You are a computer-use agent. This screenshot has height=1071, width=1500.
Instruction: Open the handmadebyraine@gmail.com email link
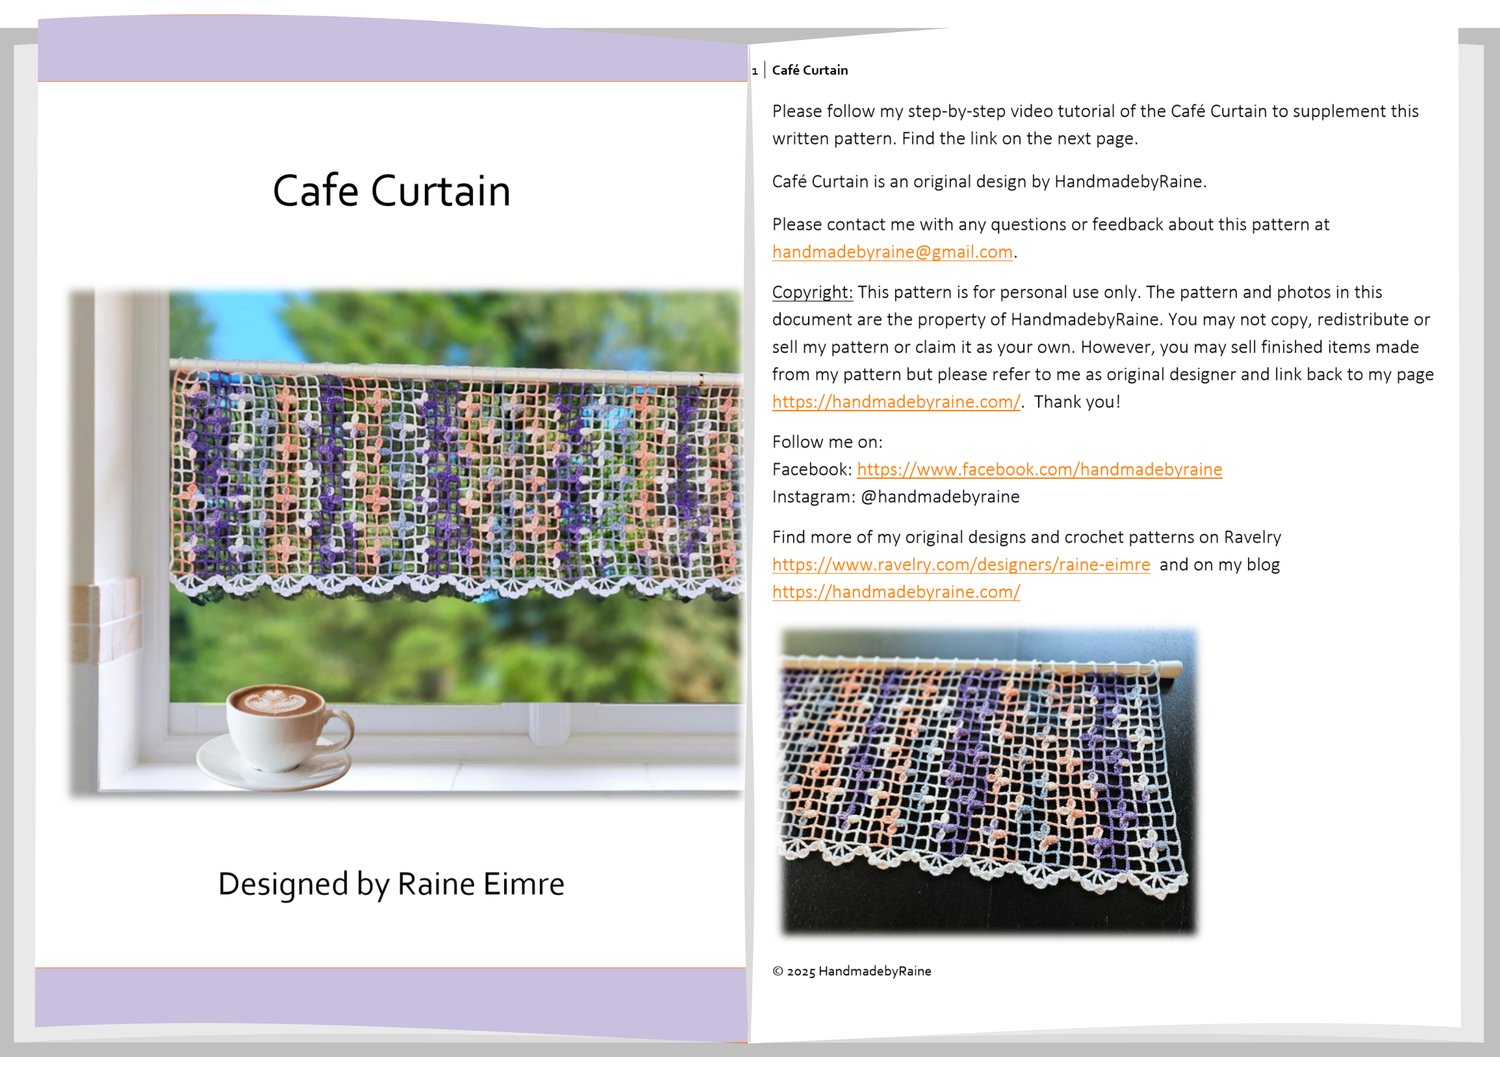point(892,252)
